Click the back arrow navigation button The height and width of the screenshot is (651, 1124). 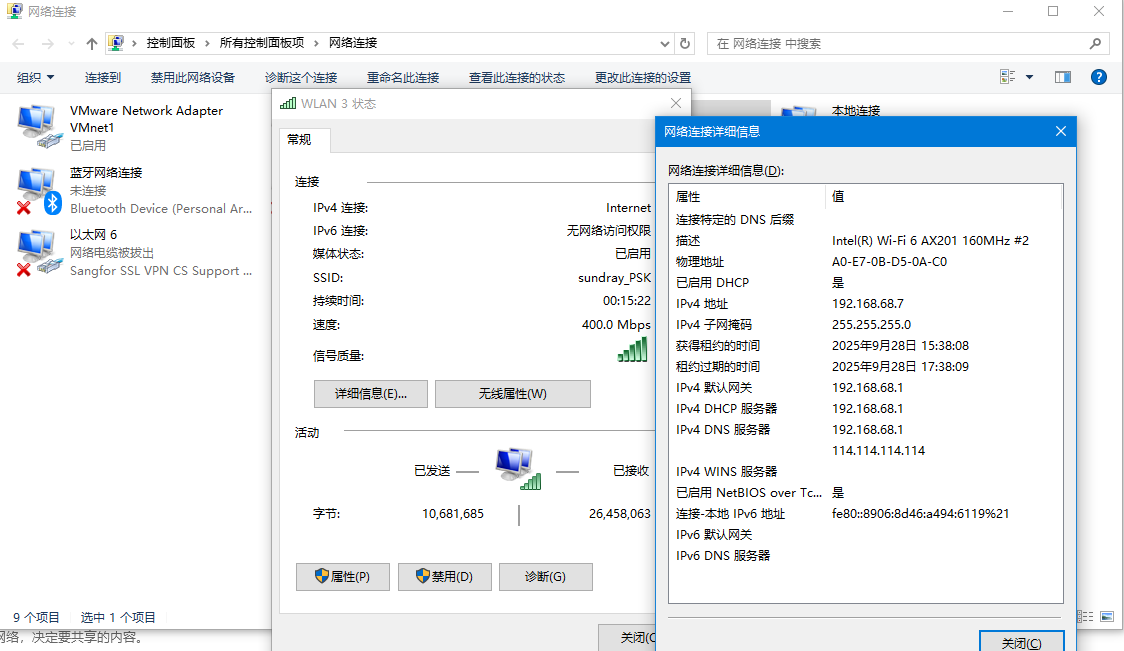19,44
